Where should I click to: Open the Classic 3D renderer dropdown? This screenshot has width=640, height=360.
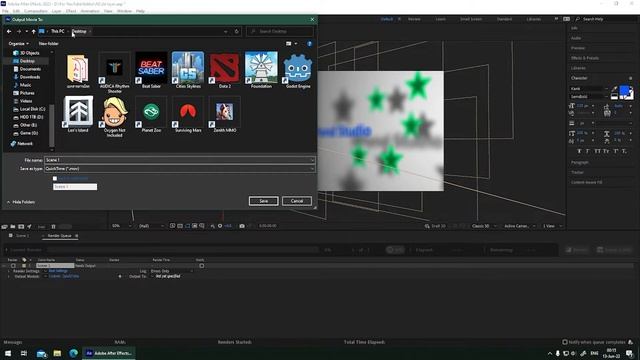[484, 226]
